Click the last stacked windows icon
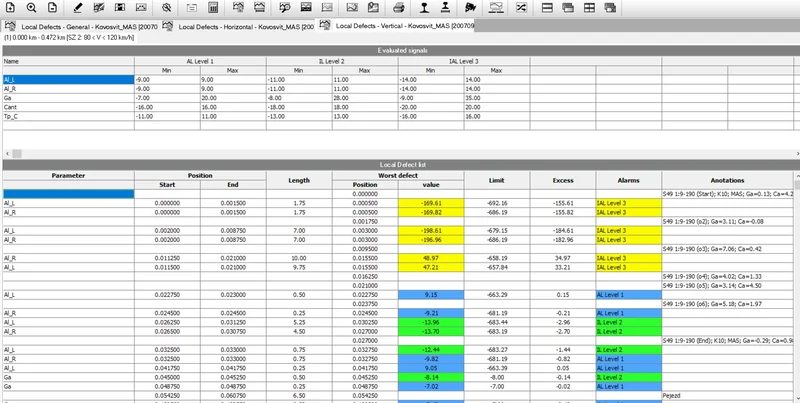Viewport: 800px width, 403px height. point(610,8)
